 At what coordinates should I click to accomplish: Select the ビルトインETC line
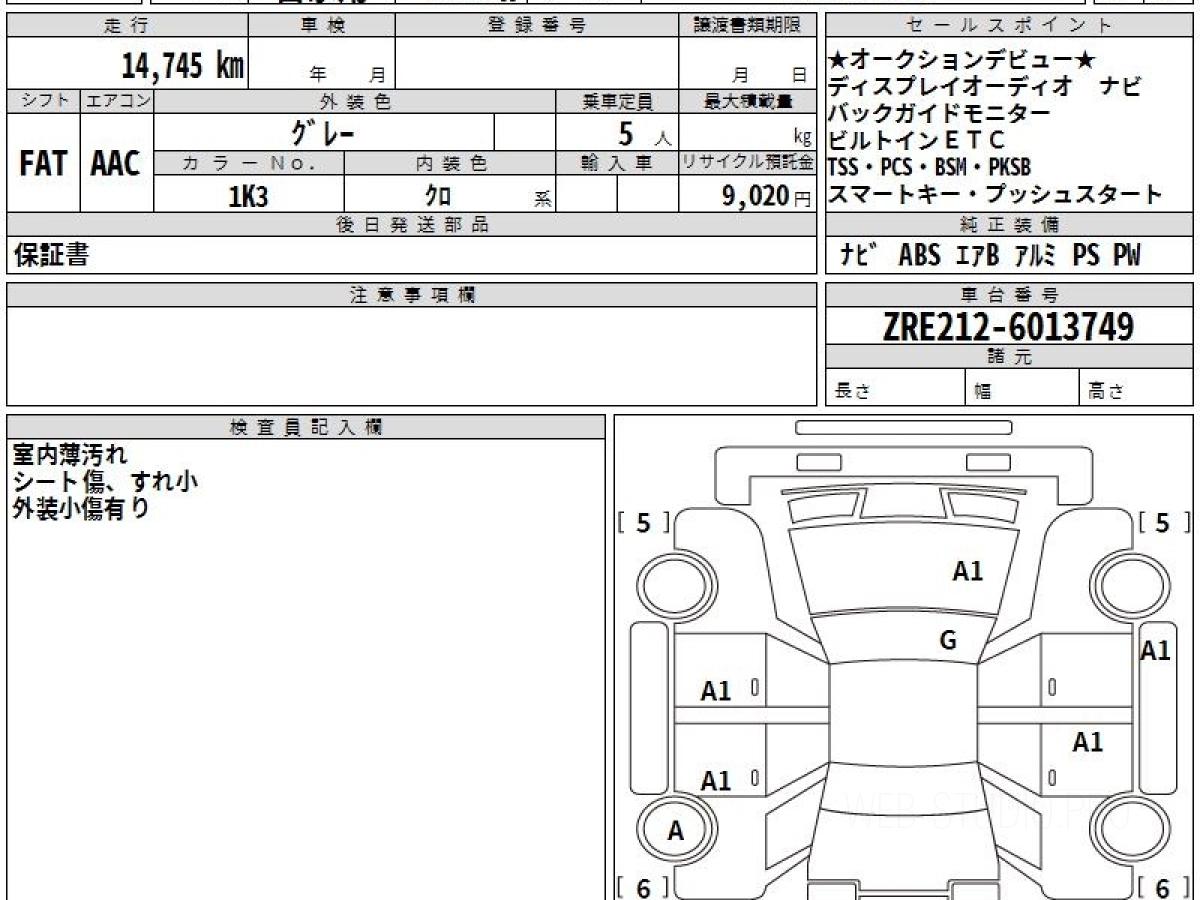(916, 140)
